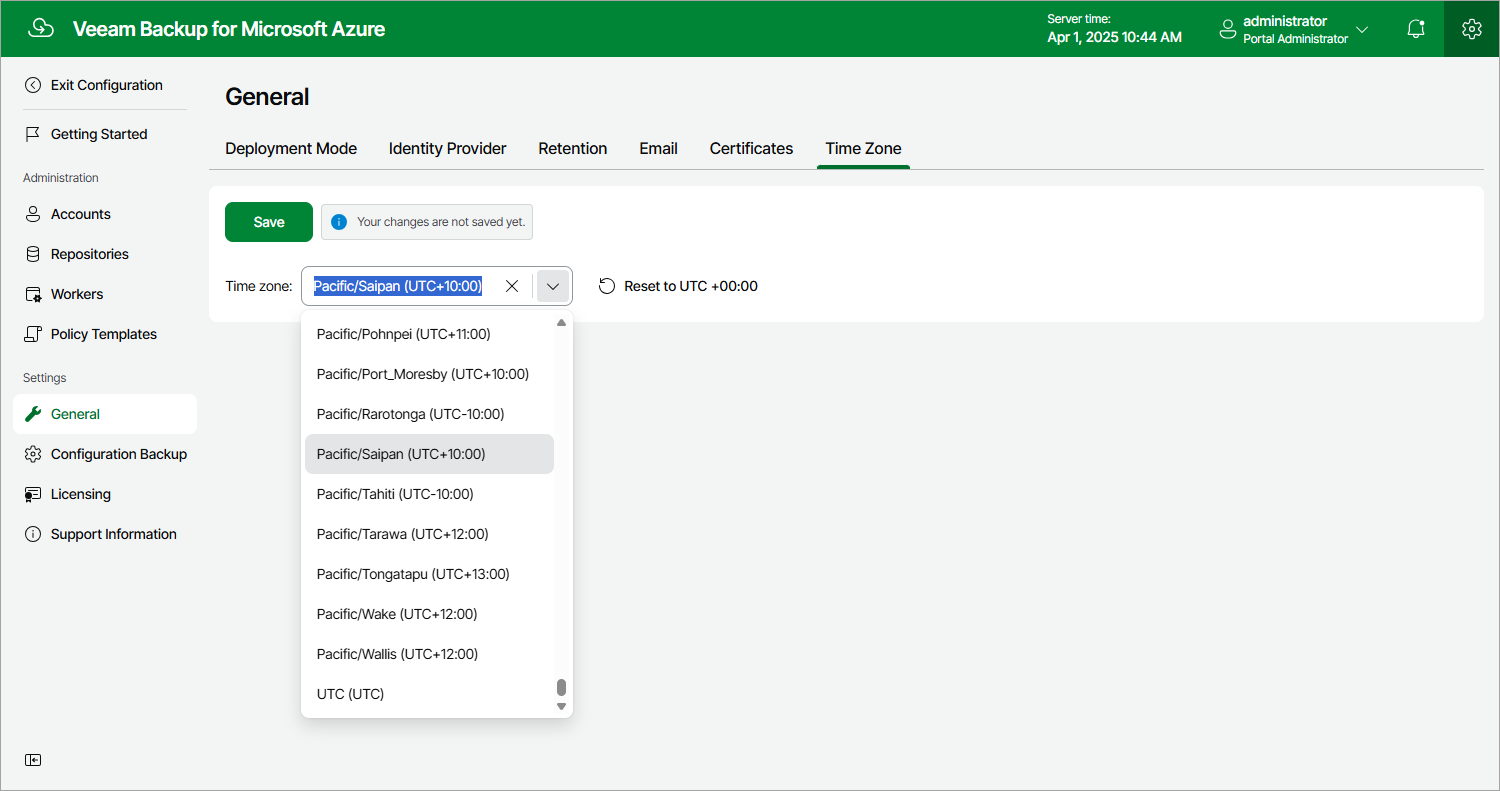Click the scroll down arrow in dropdown list
The image size is (1500, 791).
(561, 707)
